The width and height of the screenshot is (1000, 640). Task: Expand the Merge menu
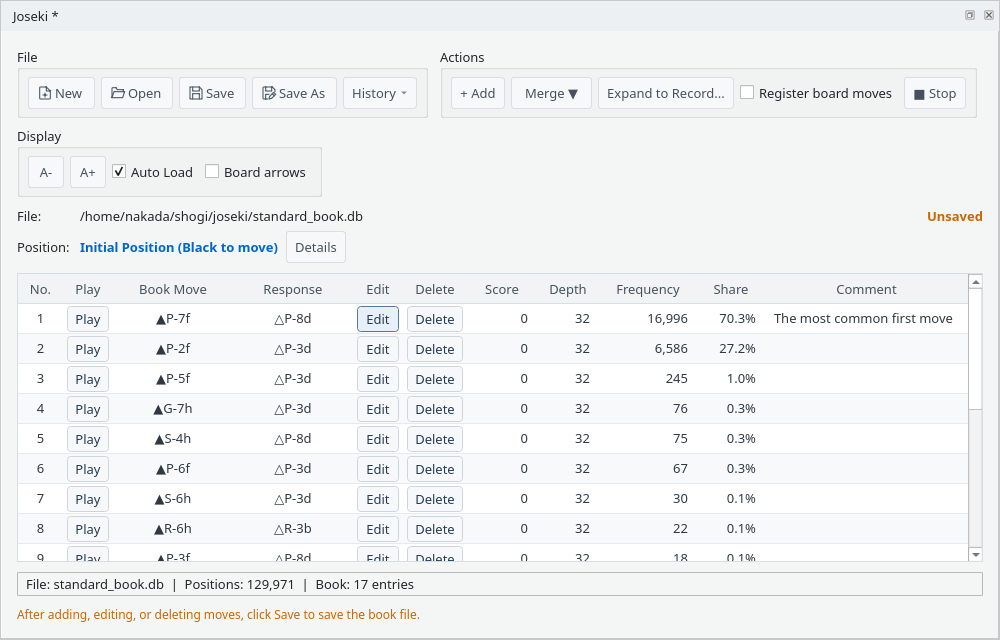tap(551, 93)
